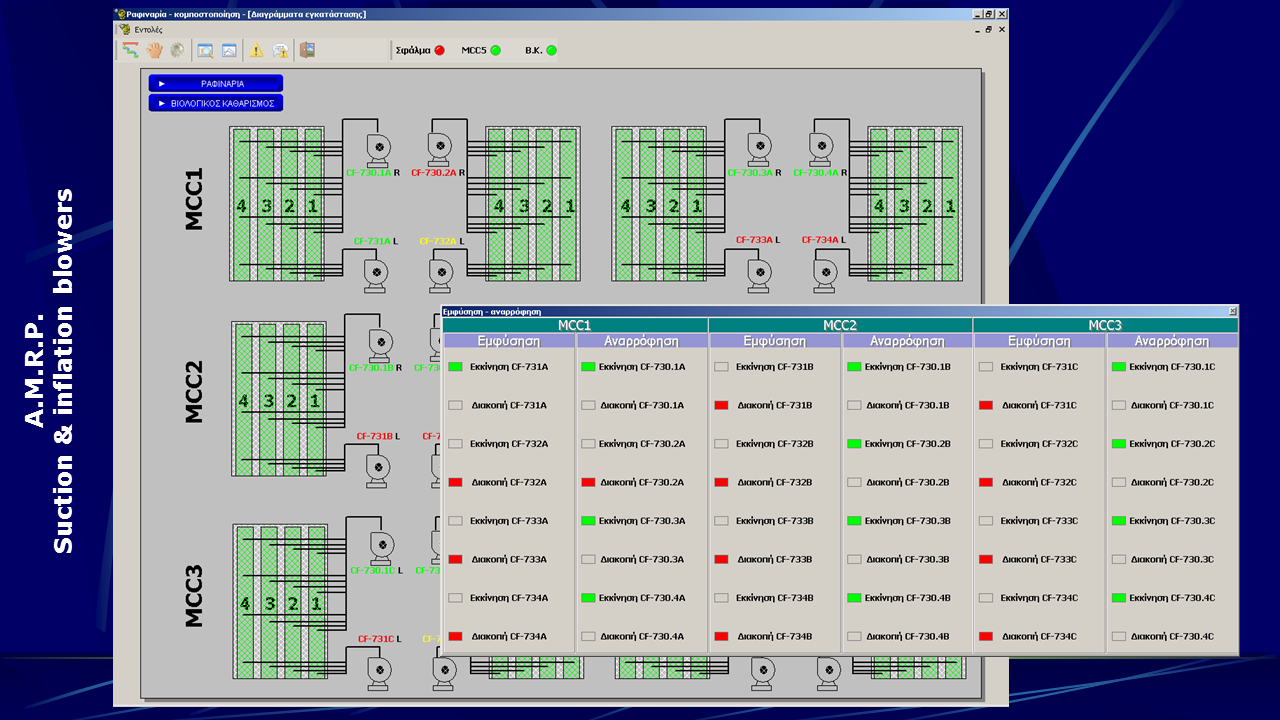Click the CF-731A blower symbol

point(376,273)
